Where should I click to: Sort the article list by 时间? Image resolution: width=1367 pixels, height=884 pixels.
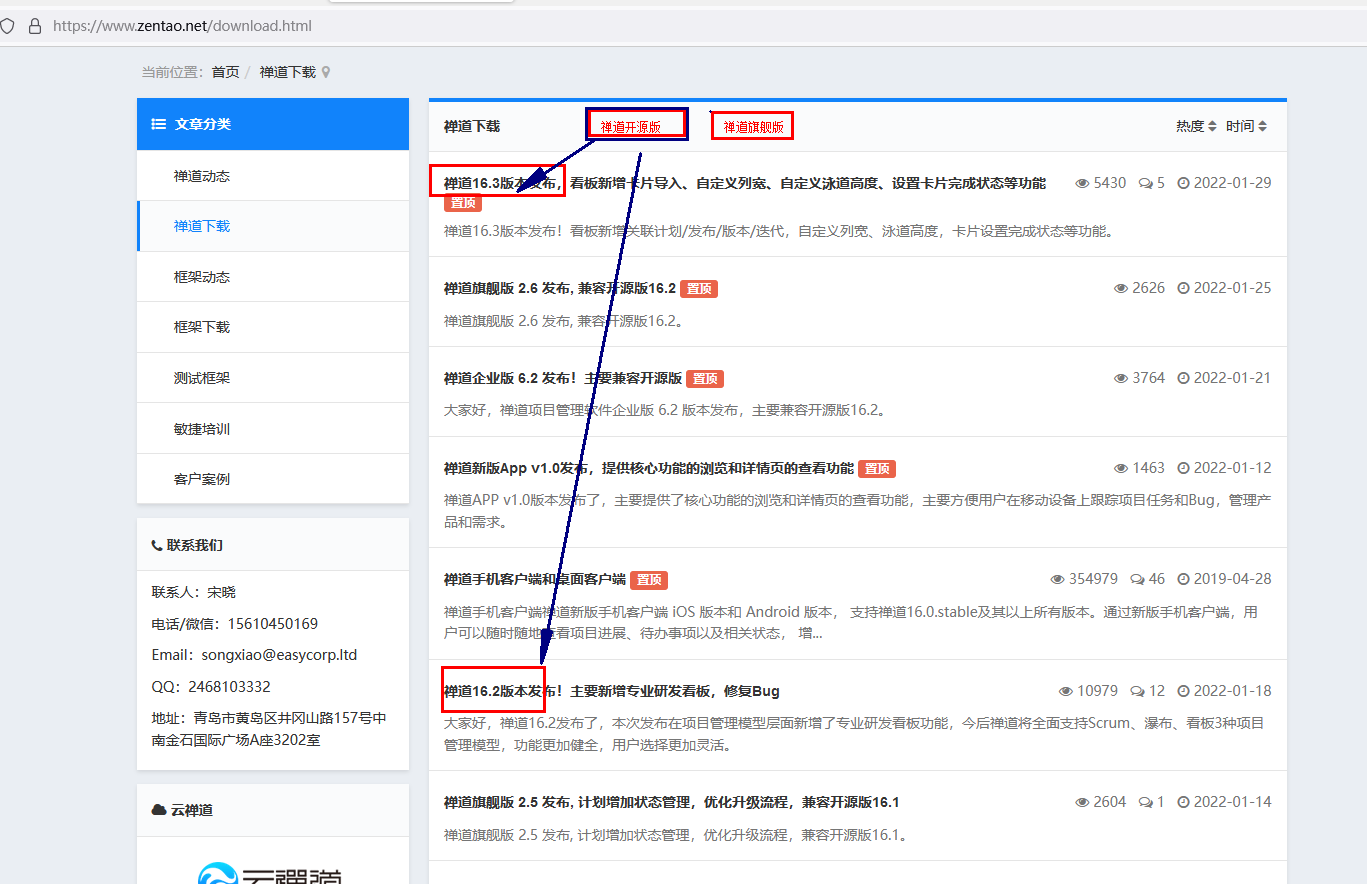[x=1246, y=126]
